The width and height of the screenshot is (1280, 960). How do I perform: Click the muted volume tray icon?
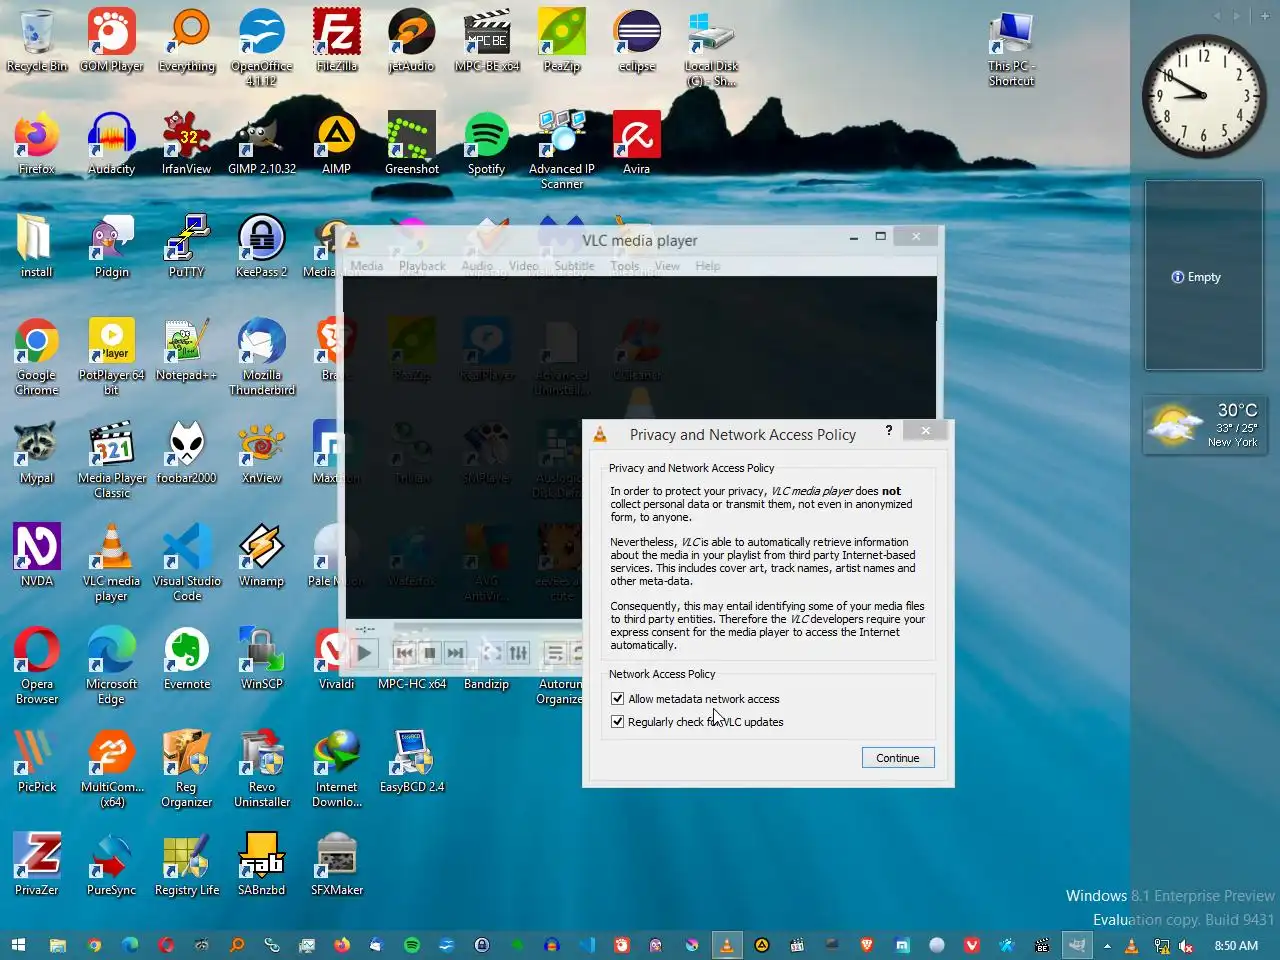tap(1186, 945)
